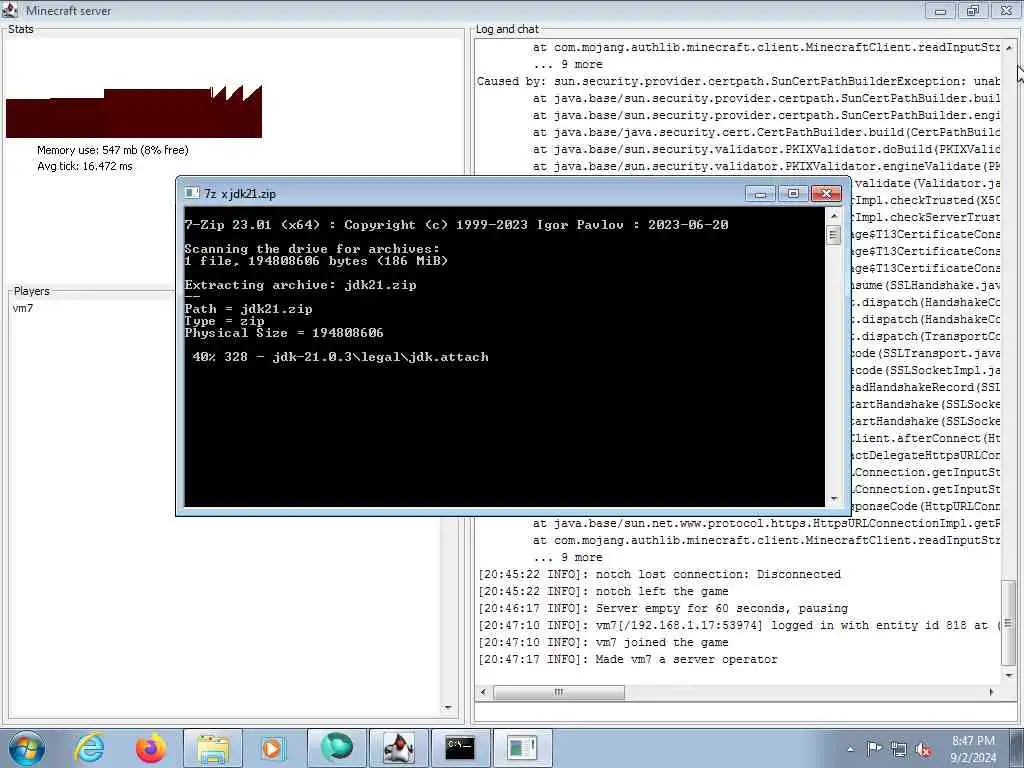Click log line 'notch lost connection: Disconnected'

pos(659,574)
